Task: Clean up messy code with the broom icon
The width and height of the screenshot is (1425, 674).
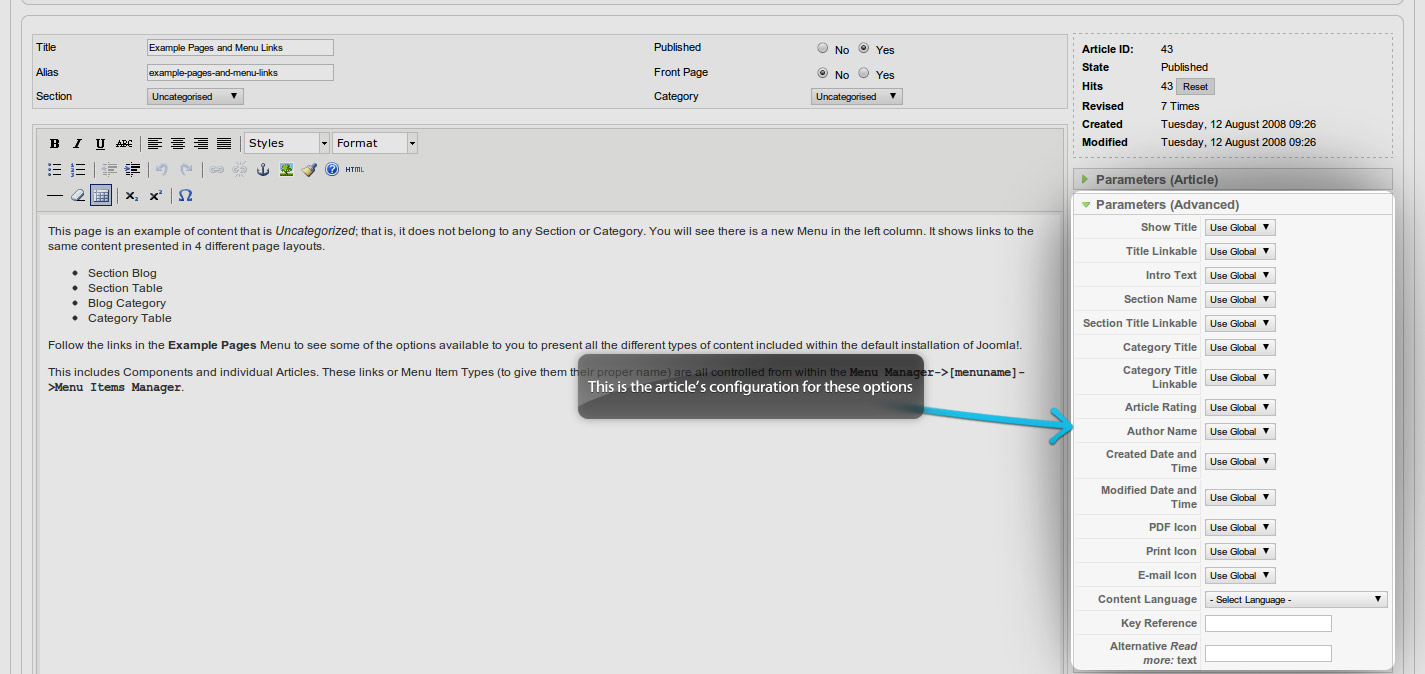Action: [309, 170]
